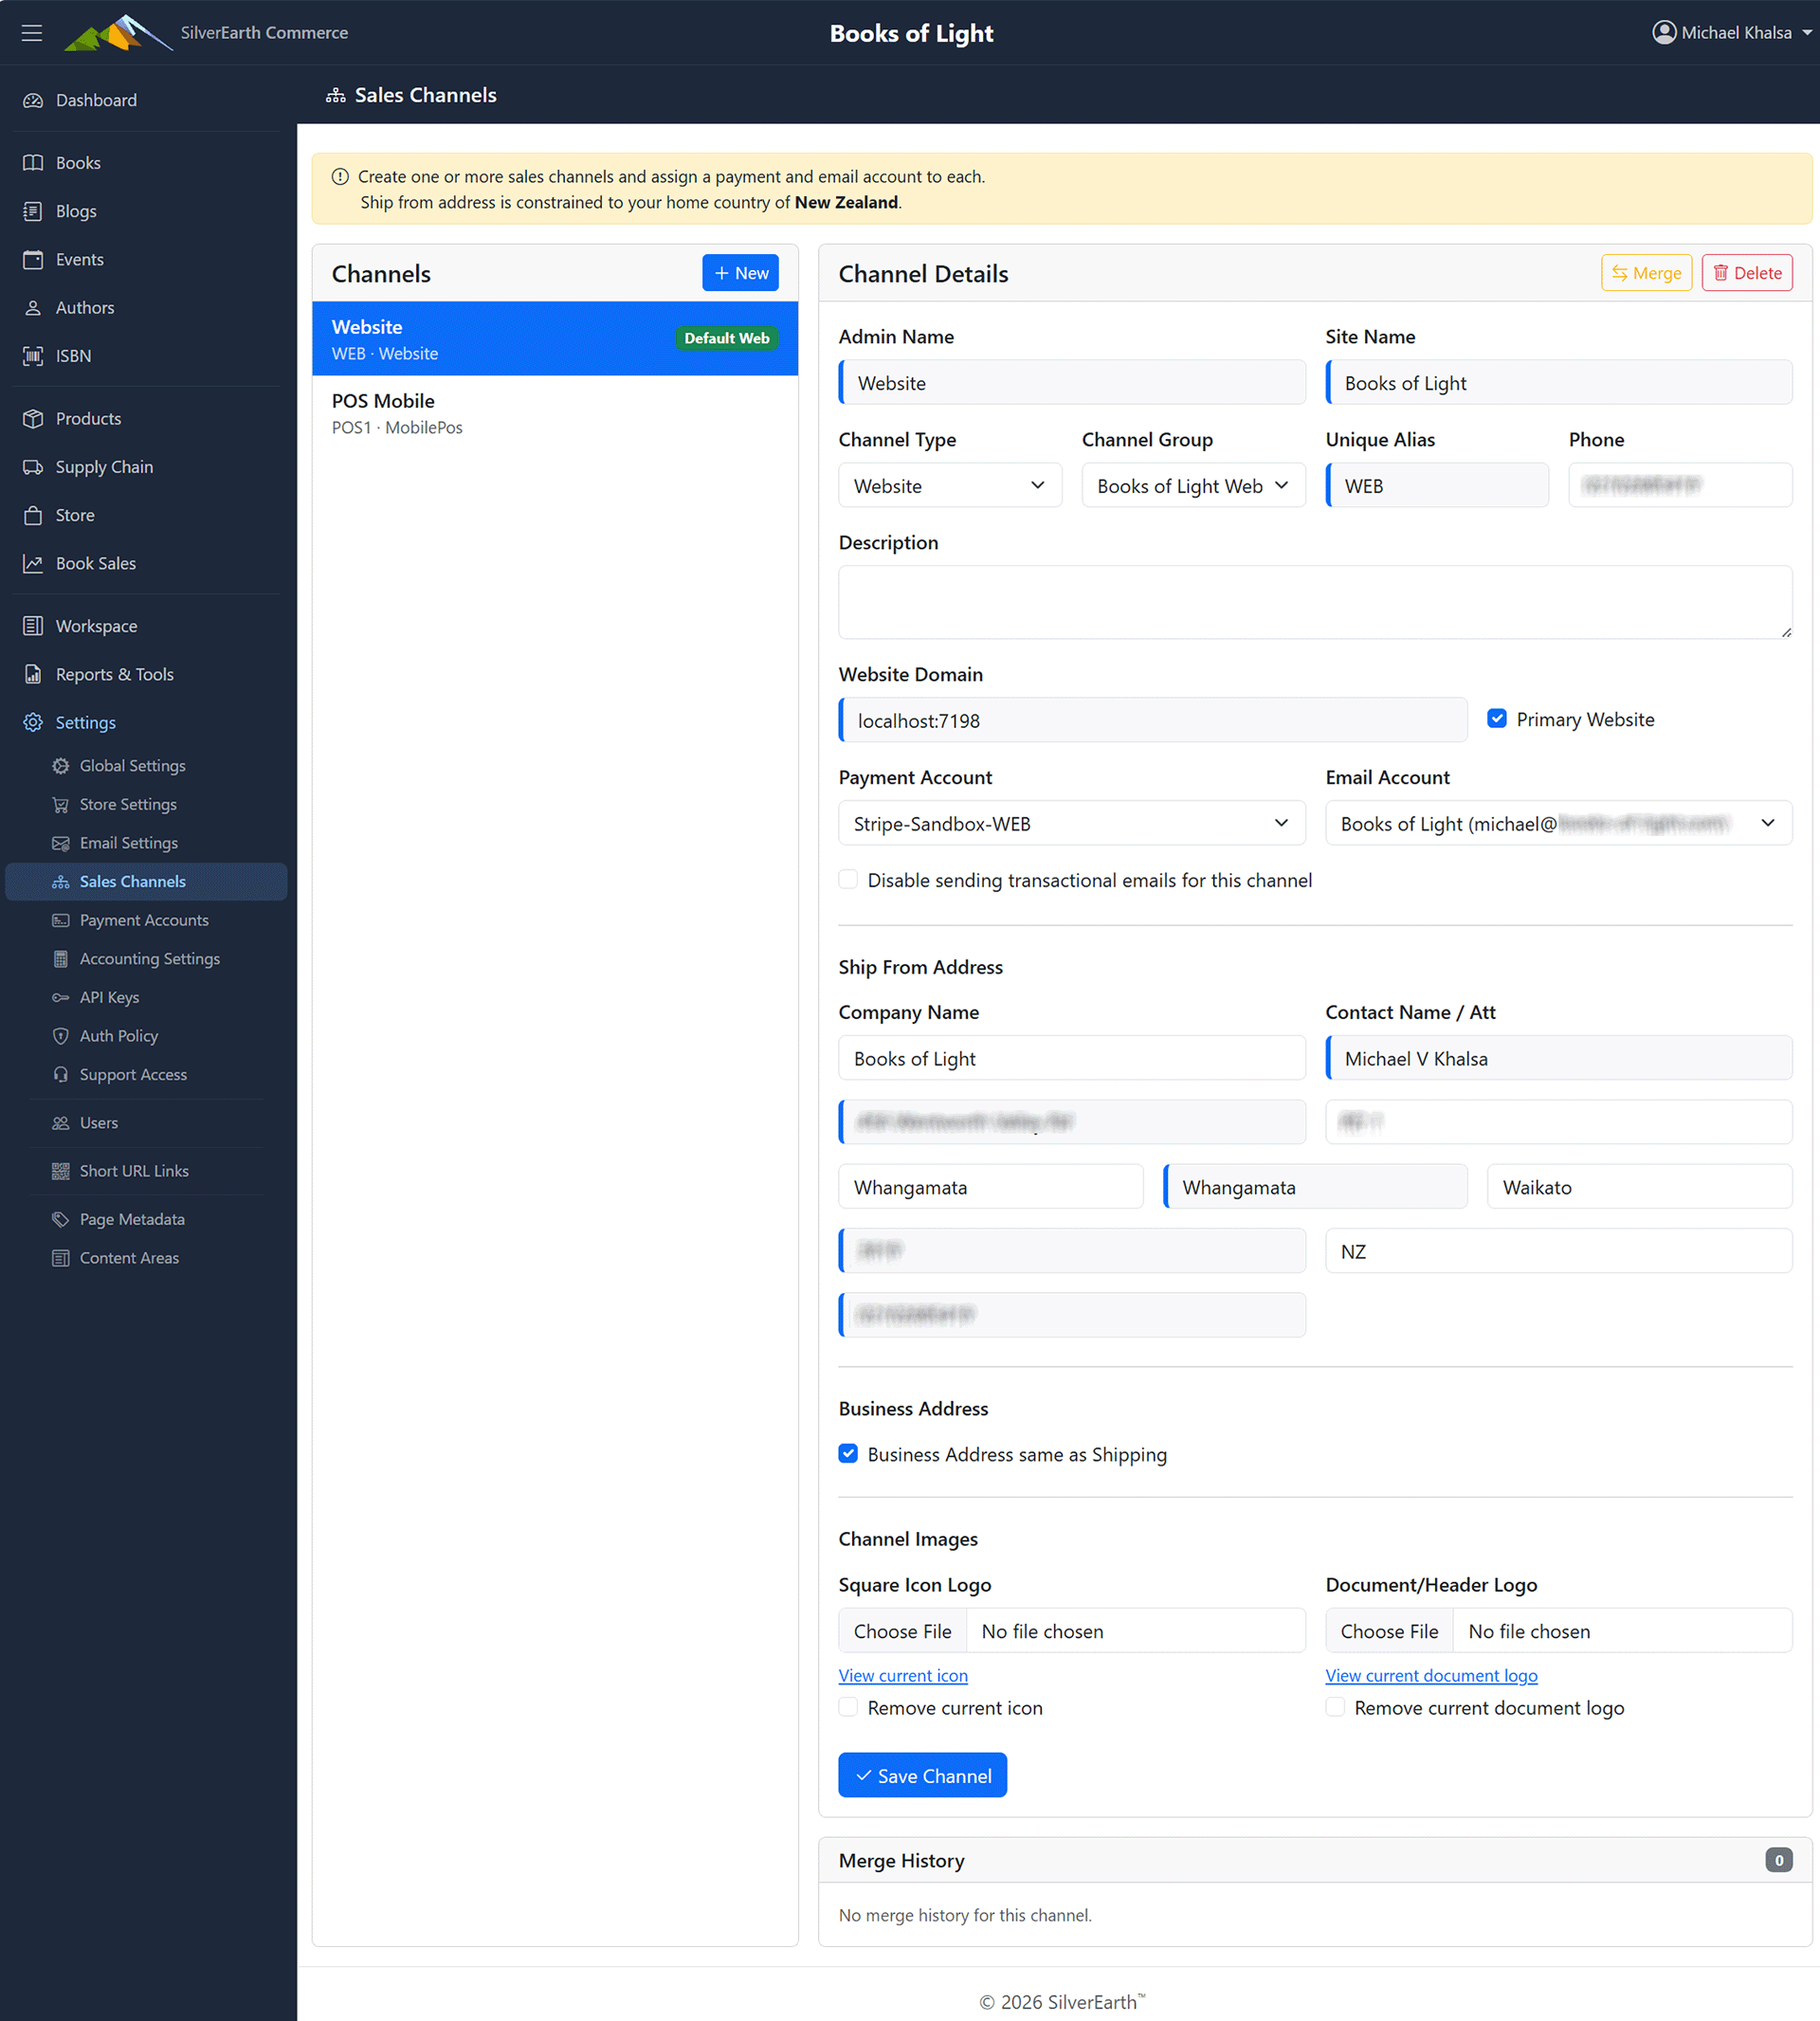
Task: Click the Email Settings envelope icon
Action: pos(61,843)
